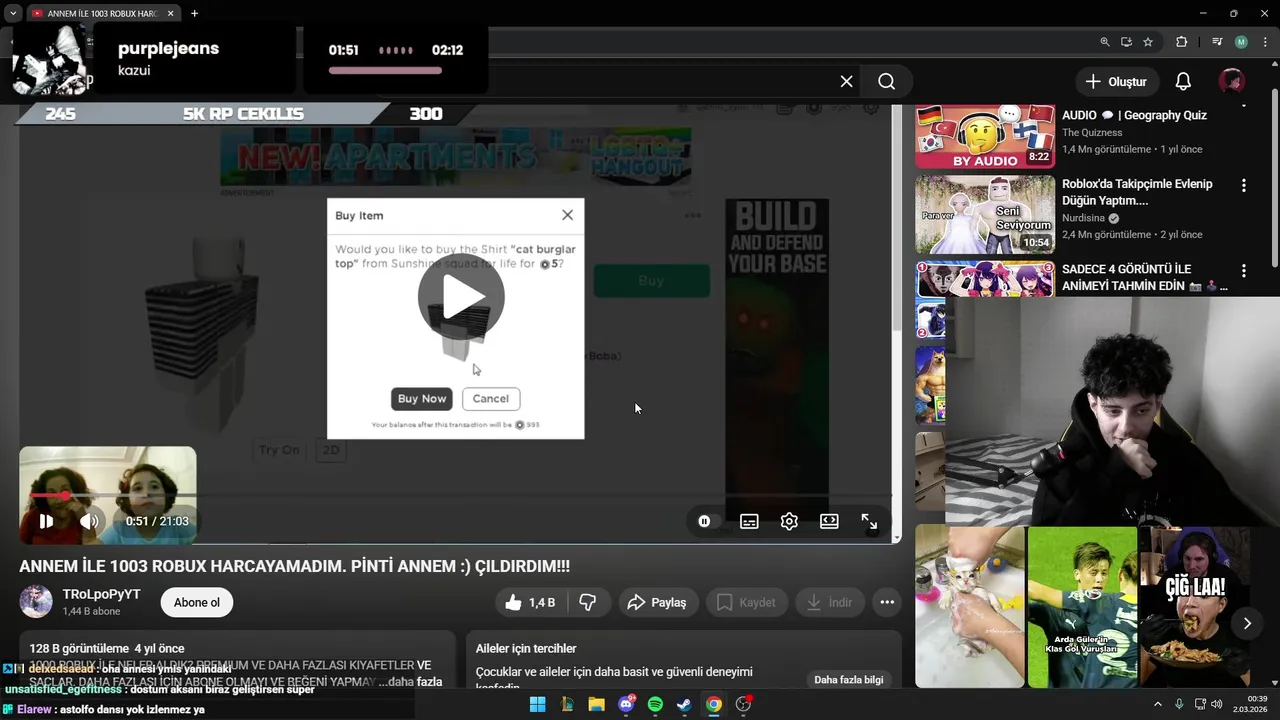Like the video (1,4 B)

pos(531,602)
